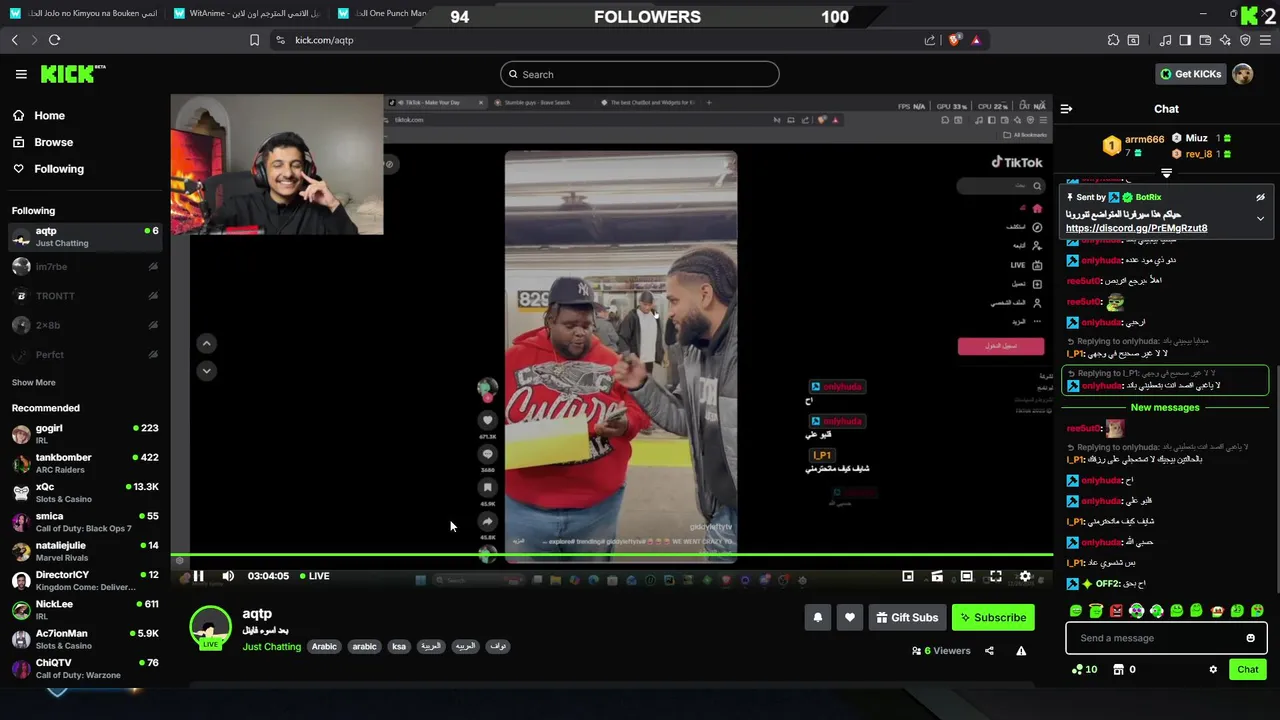1280x720 pixels.
Task: Bookmark this page icon
Action: click(x=254, y=40)
